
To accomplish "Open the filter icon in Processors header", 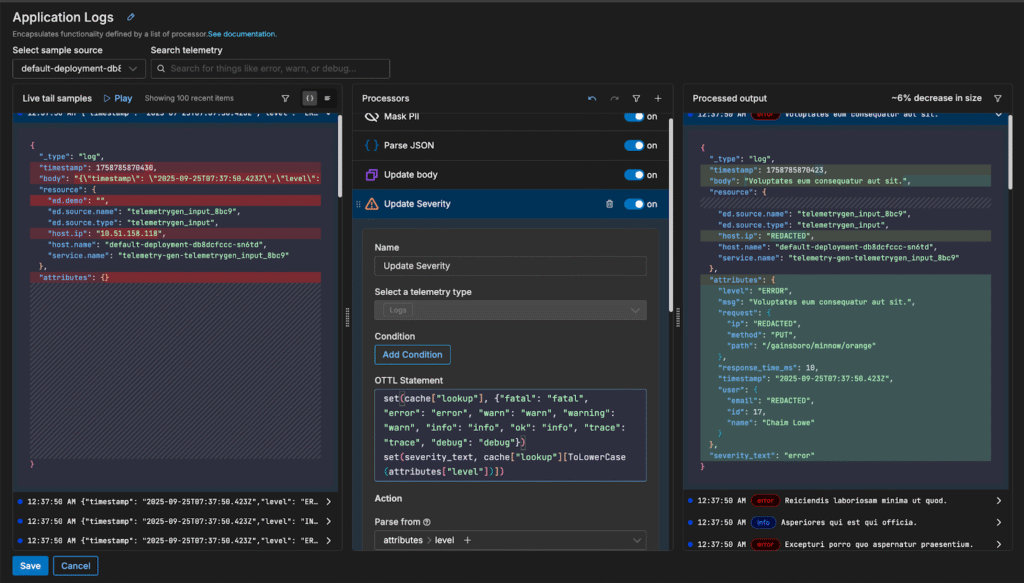I will [x=636, y=98].
